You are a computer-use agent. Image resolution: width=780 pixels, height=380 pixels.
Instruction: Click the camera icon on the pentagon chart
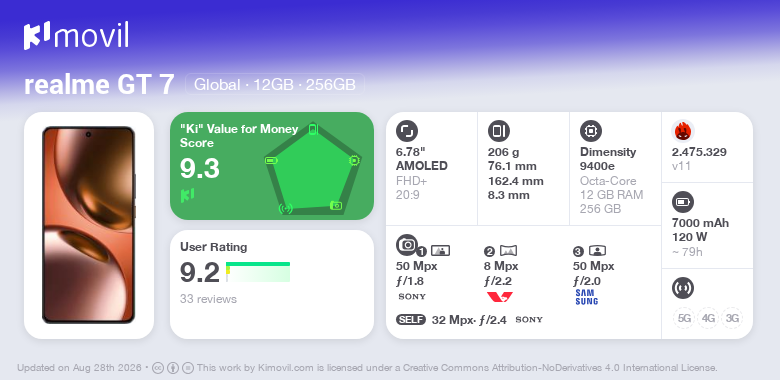(x=336, y=205)
